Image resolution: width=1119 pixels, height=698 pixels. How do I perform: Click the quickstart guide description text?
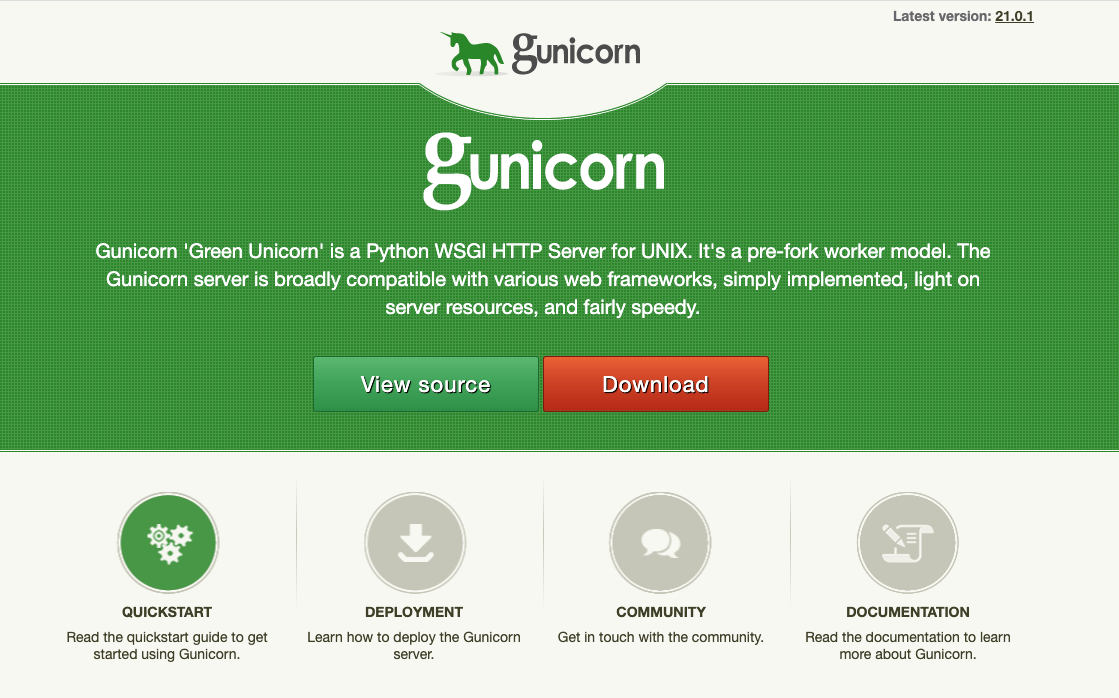click(167, 645)
